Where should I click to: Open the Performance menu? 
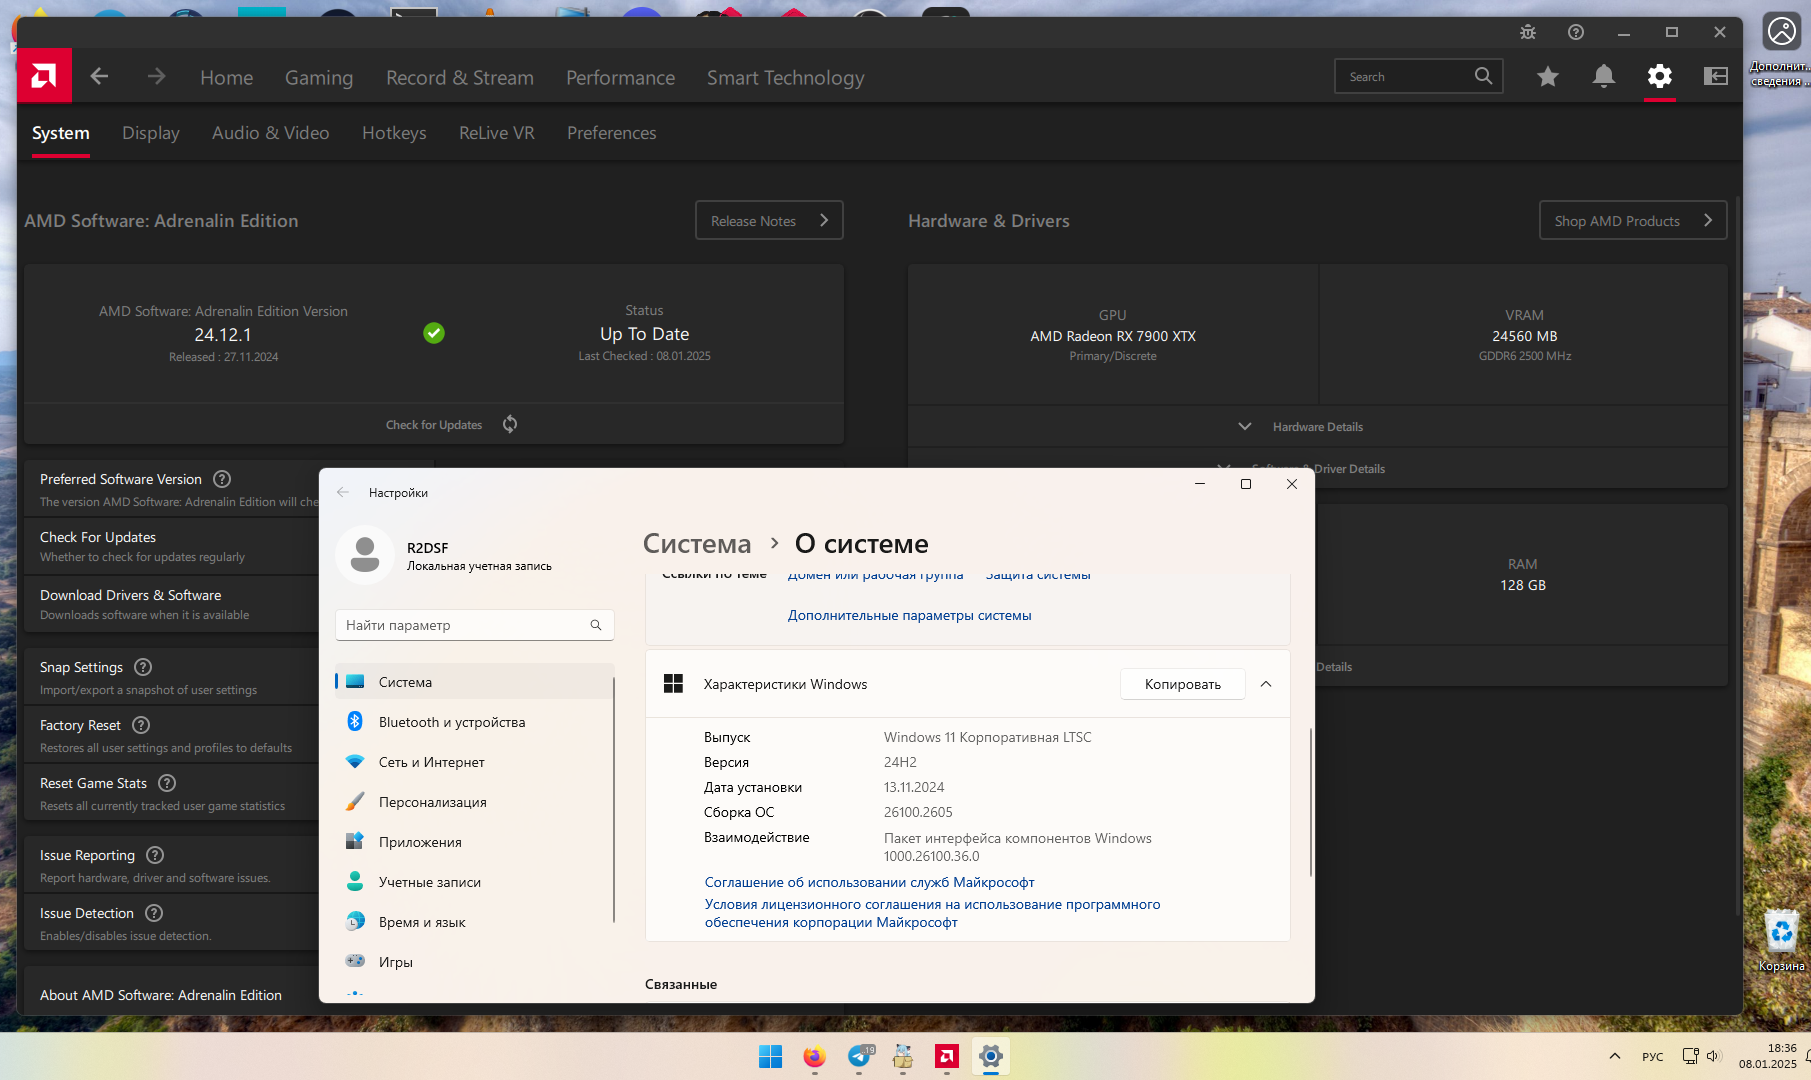621,77
